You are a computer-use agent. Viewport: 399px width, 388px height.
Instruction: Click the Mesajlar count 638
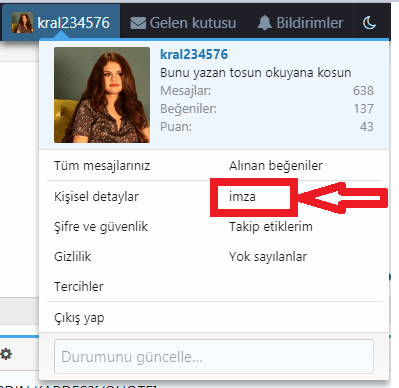point(363,91)
